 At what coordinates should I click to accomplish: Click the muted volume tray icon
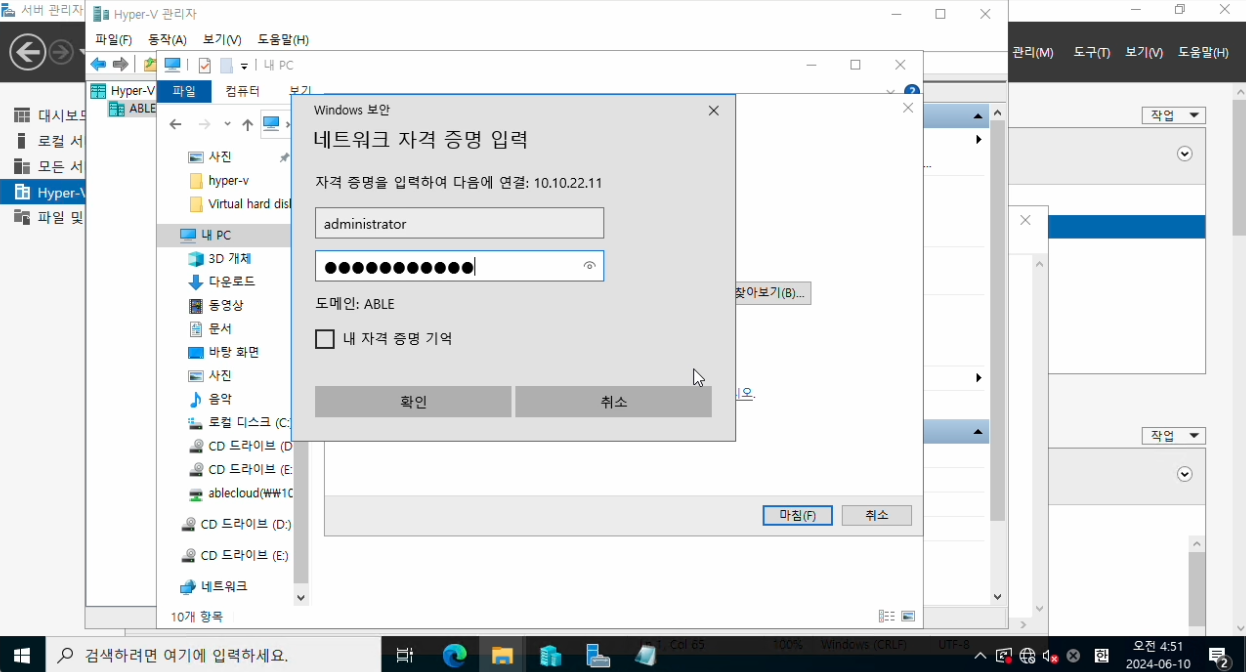click(x=1051, y=656)
